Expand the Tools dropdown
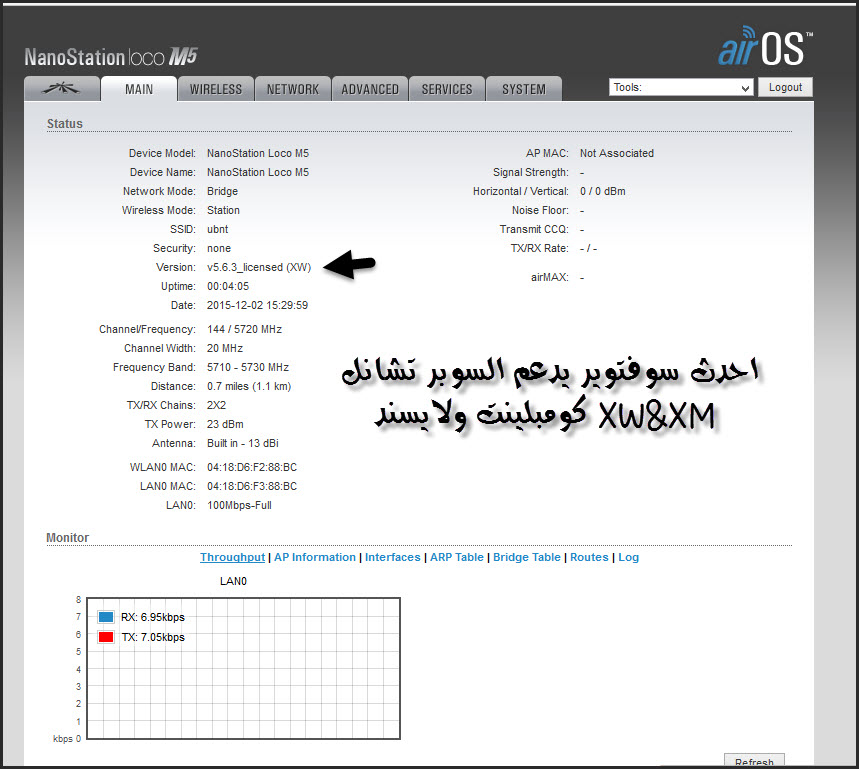Image resolution: width=859 pixels, height=769 pixels. point(681,87)
